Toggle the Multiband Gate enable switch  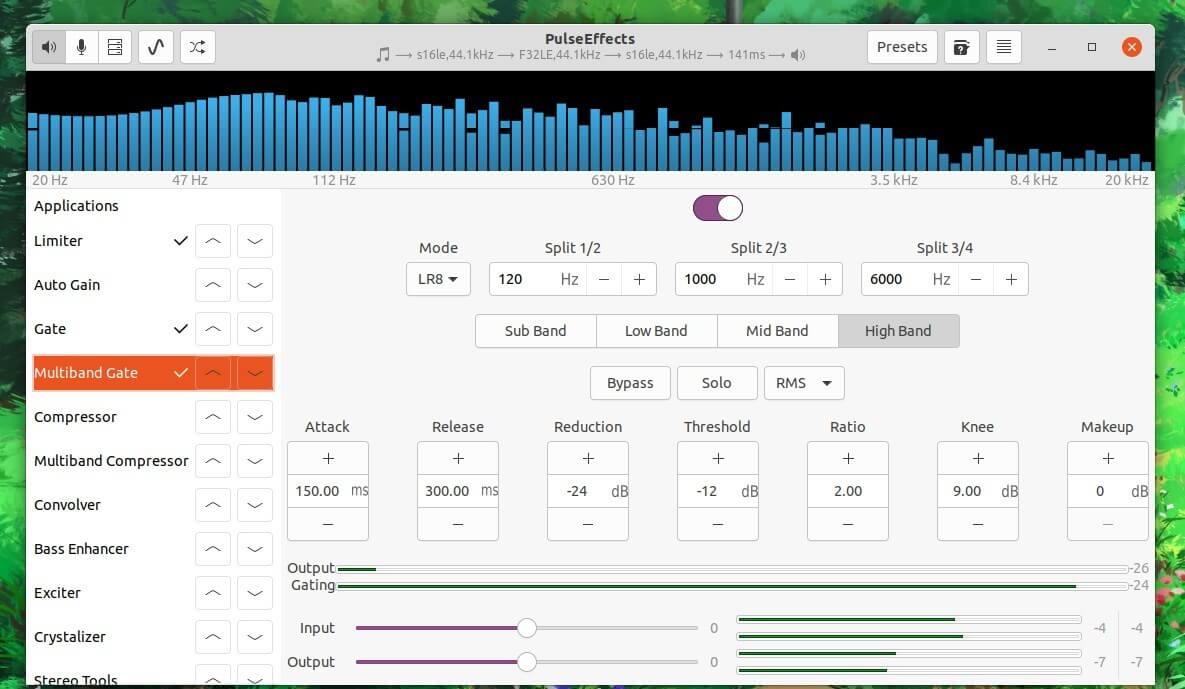(x=718, y=208)
